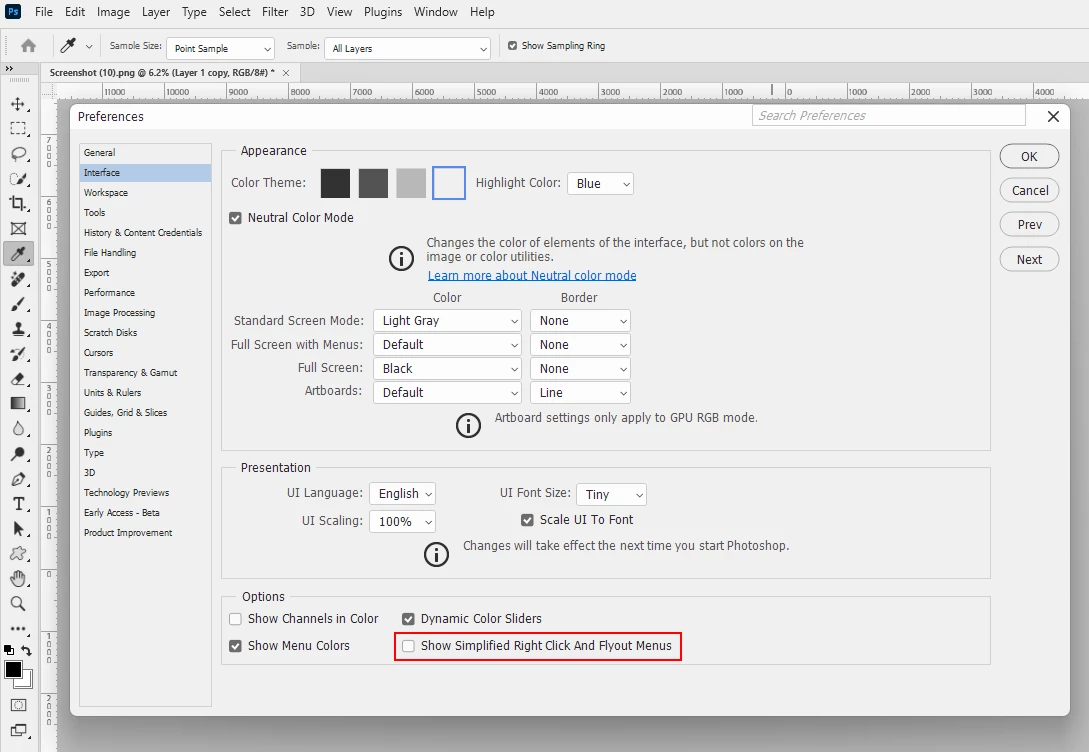Choose the light gray color theme swatch

pos(411,183)
